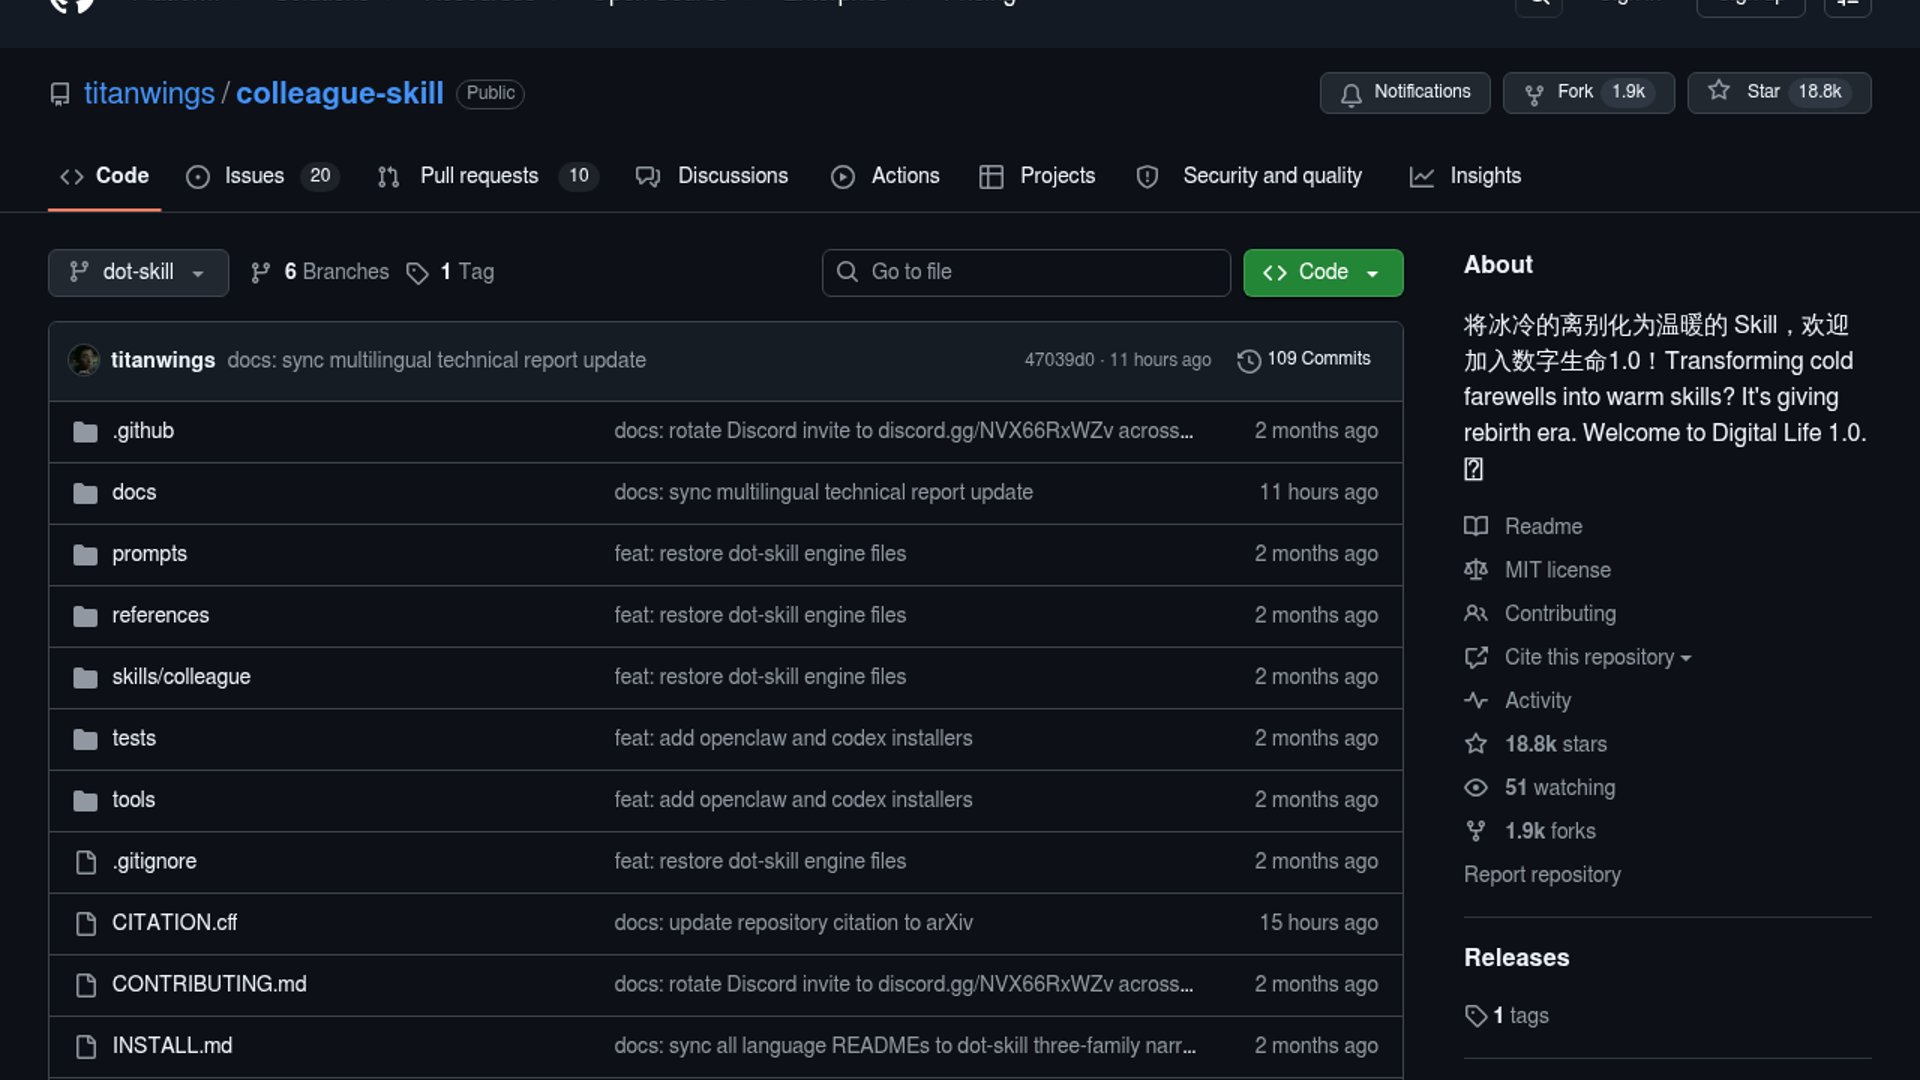The height and width of the screenshot is (1080, 1920).
Task: Open the Insights tab
Action: pos(1465,176)
